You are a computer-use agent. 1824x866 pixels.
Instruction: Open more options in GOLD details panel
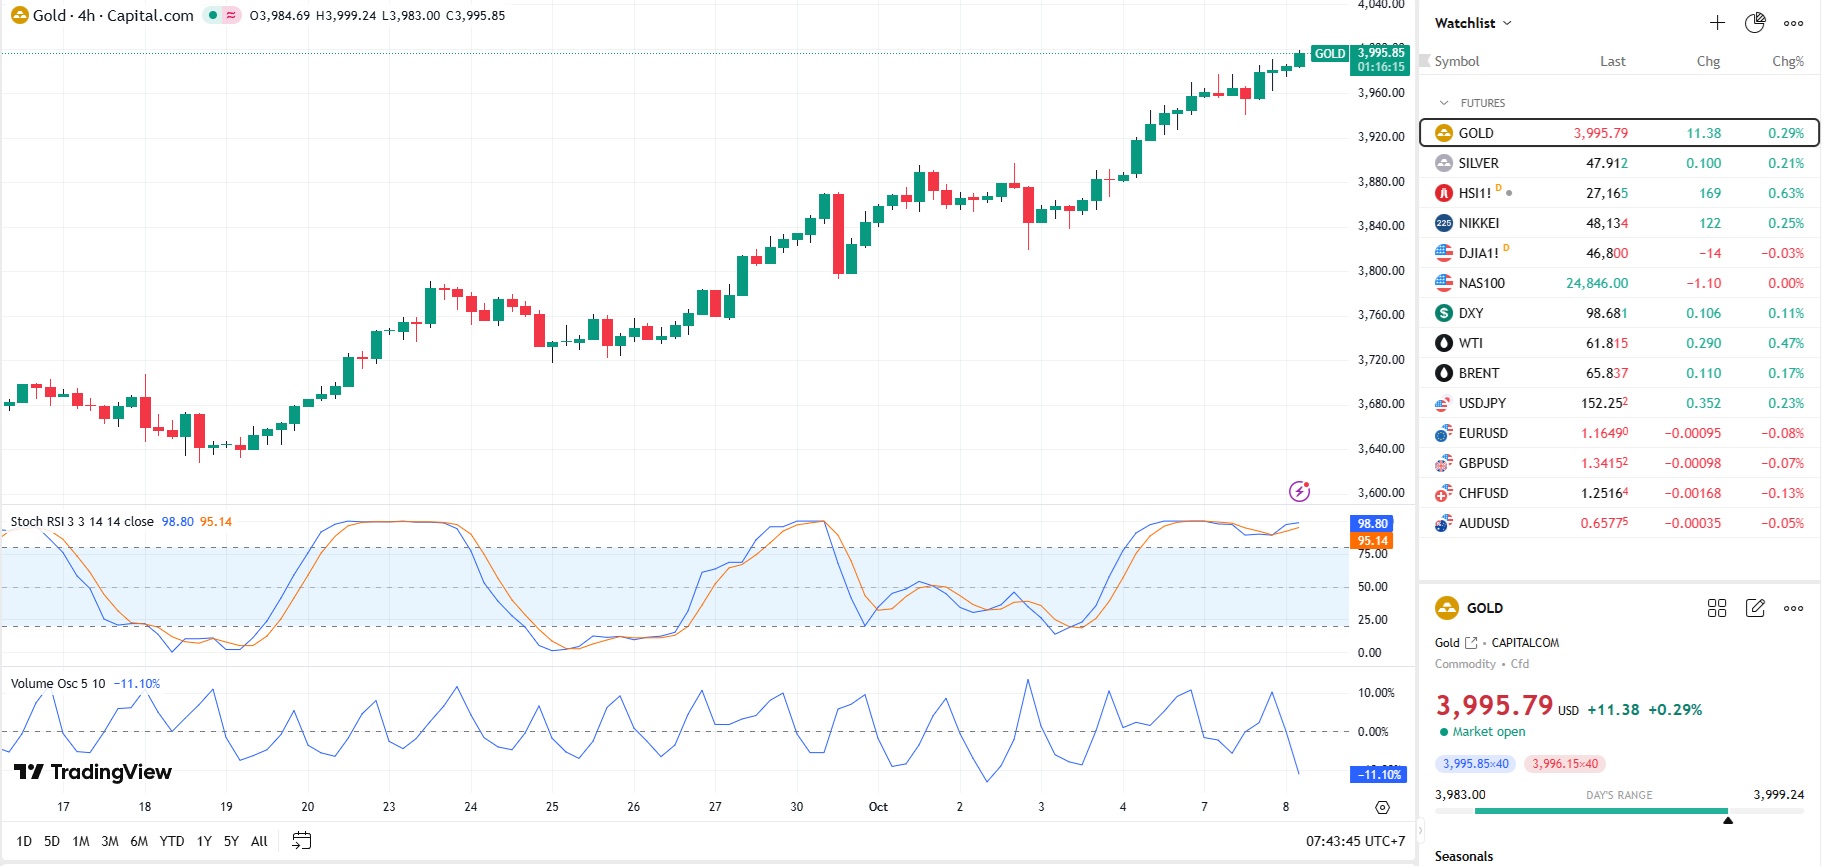click(x=1794, y=608)
